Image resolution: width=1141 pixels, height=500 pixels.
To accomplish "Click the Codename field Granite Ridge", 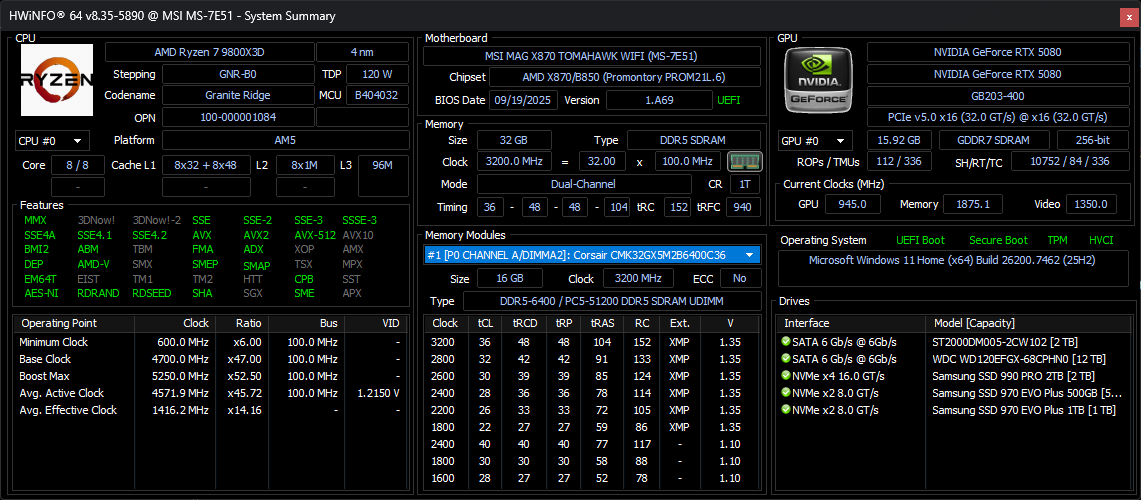I will point(237,95).
